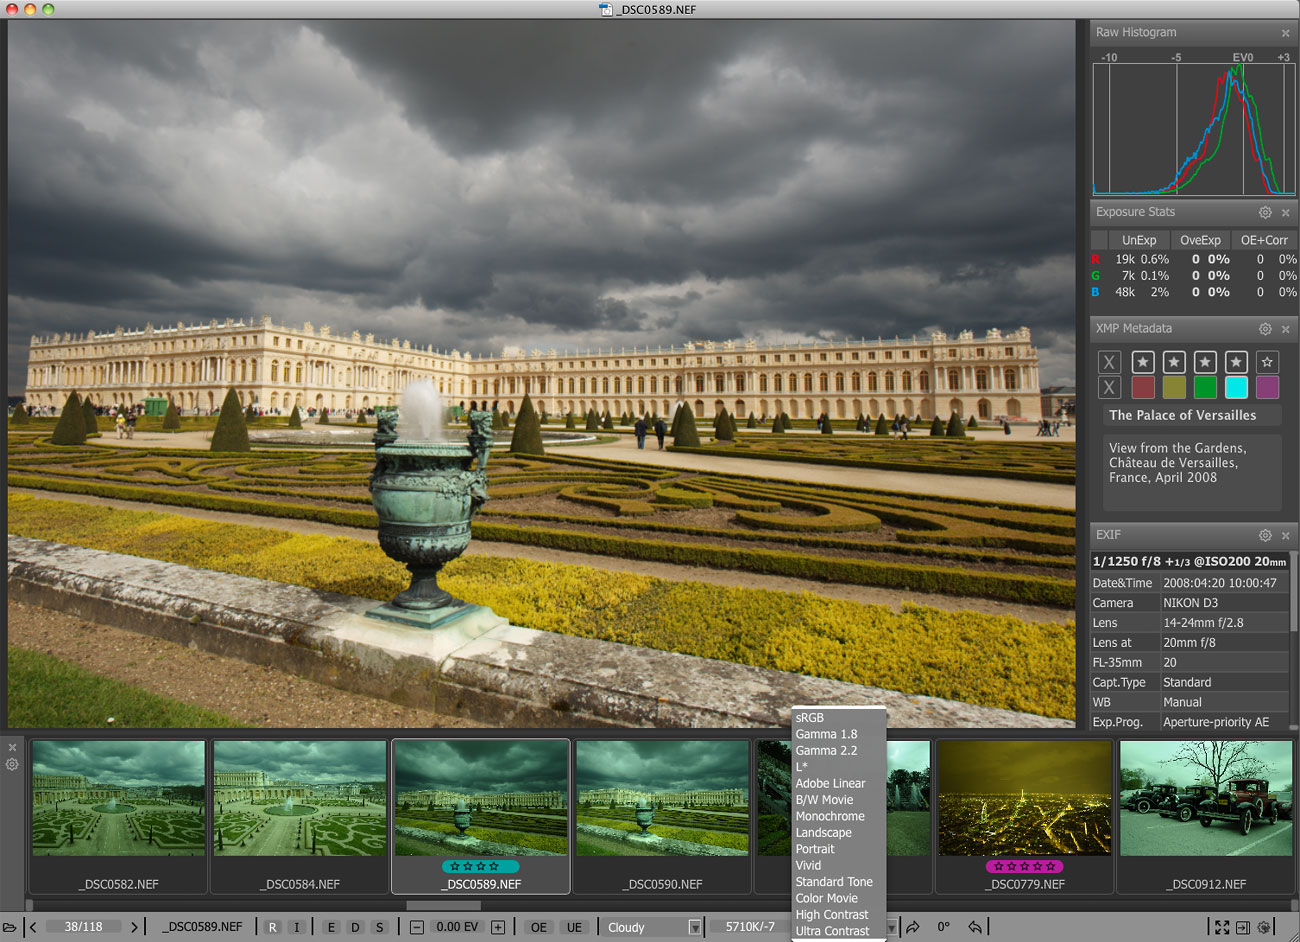
Task: Decrease exposure with the minus button
Action: point(417,927)
